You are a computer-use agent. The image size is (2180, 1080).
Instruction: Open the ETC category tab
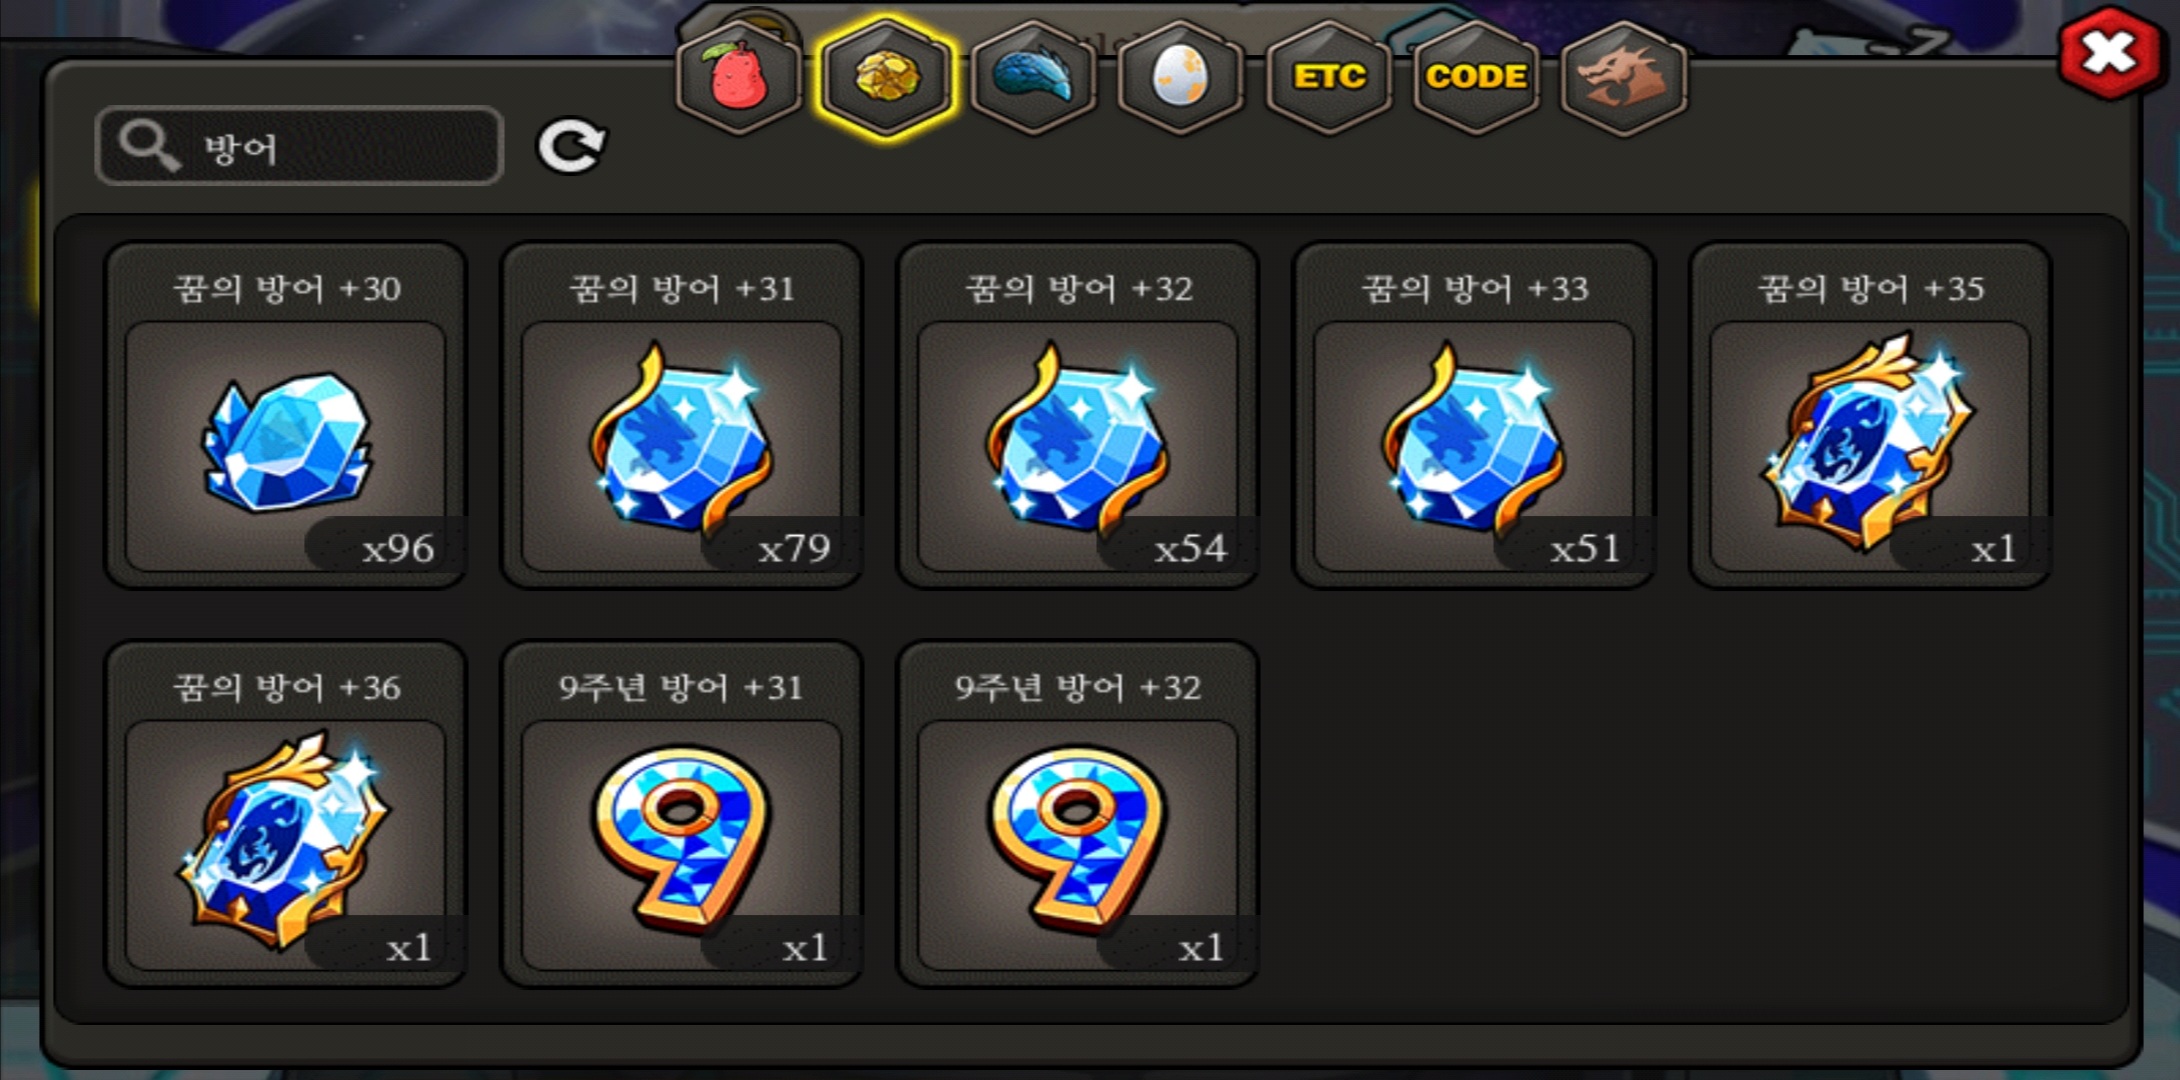1328,78
